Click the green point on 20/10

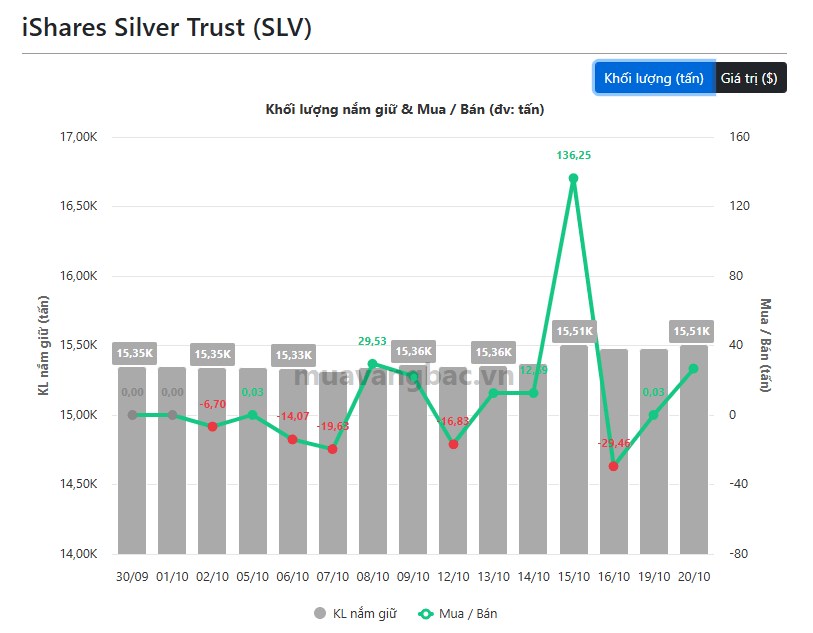point(694,369)
